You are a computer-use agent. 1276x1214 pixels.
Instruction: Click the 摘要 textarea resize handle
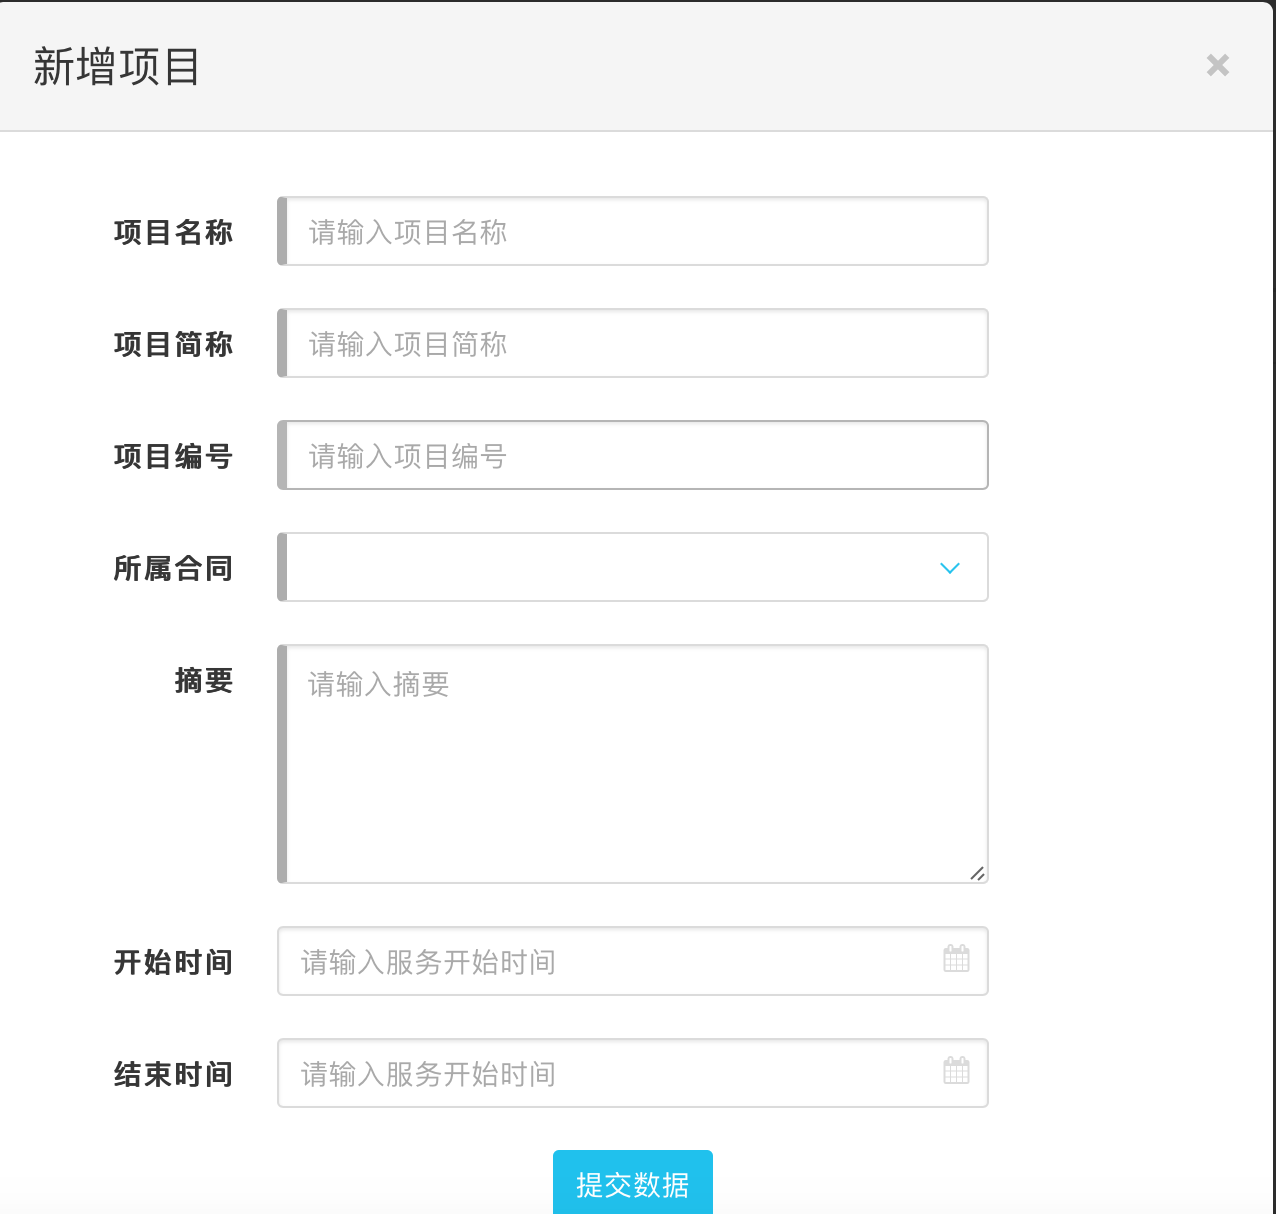tap(977, 873)
